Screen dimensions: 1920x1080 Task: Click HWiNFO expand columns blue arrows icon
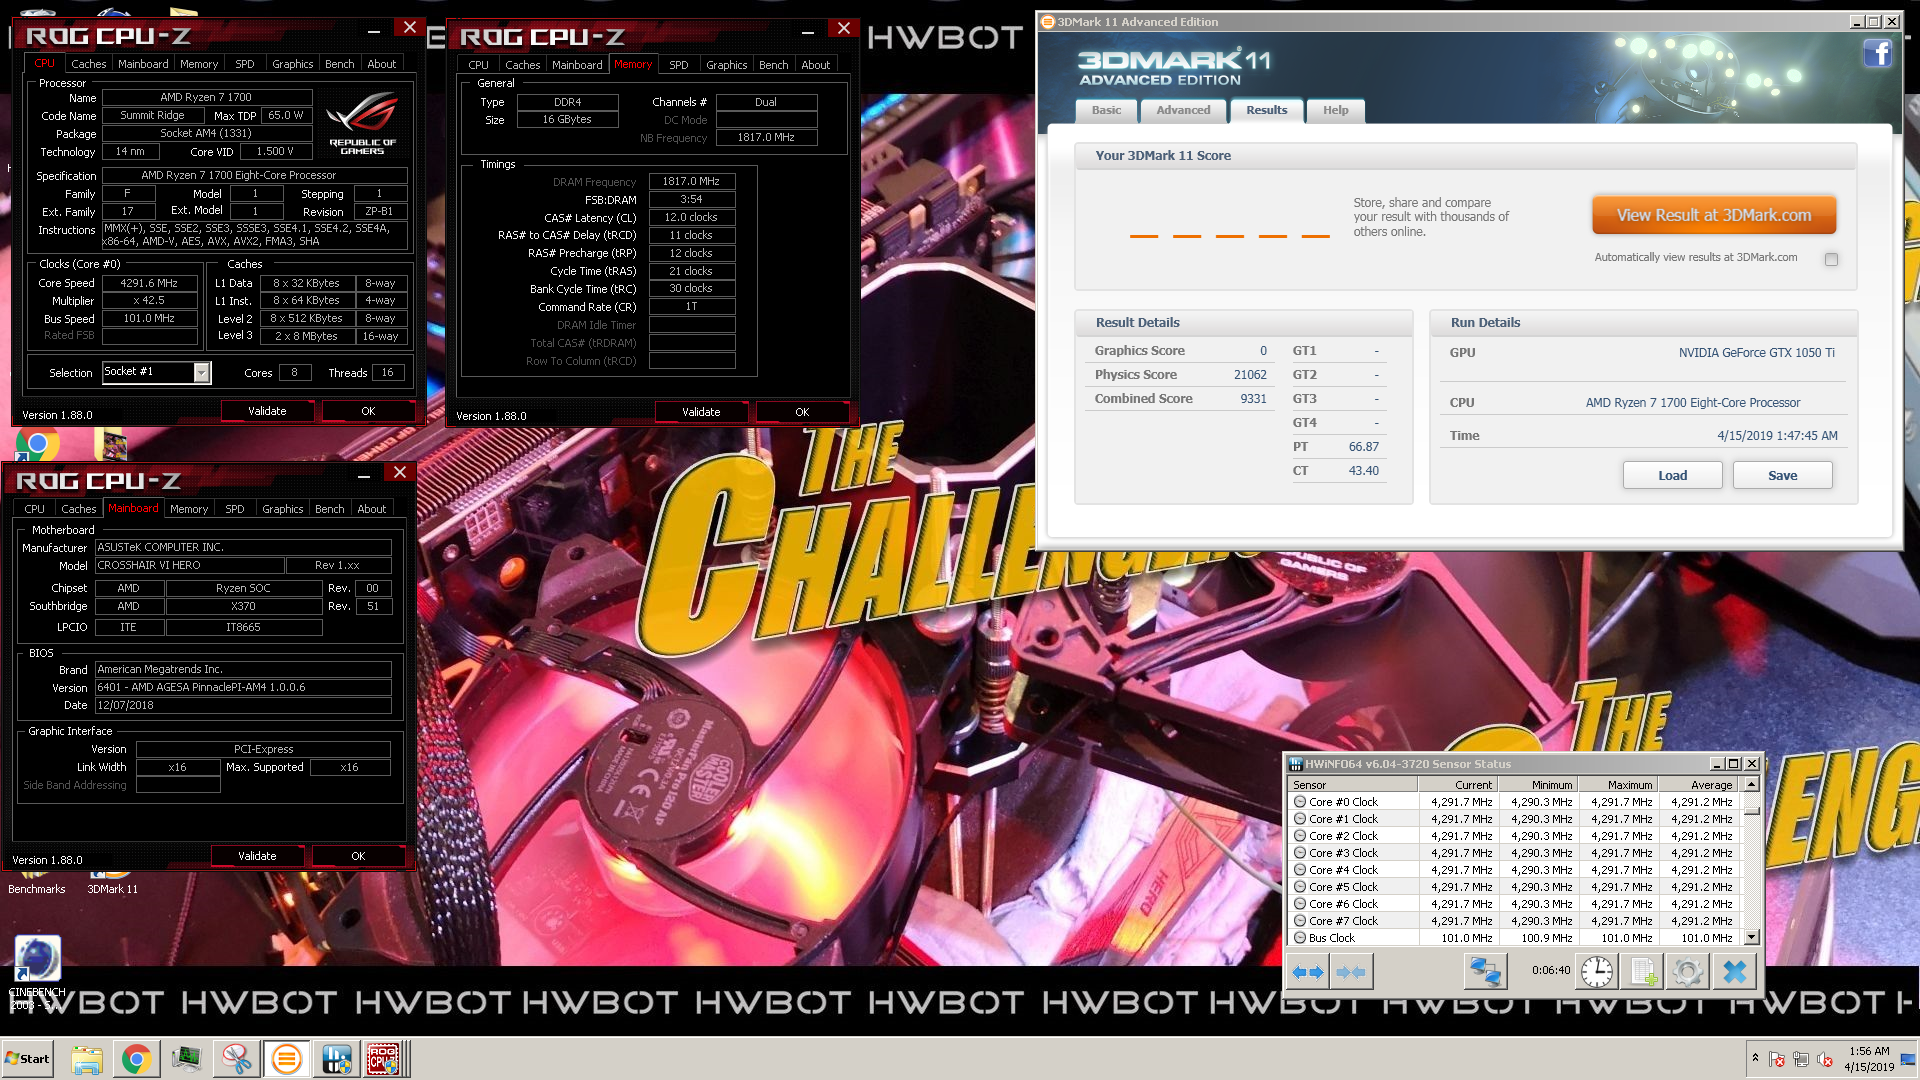(x=1307, y=971)
